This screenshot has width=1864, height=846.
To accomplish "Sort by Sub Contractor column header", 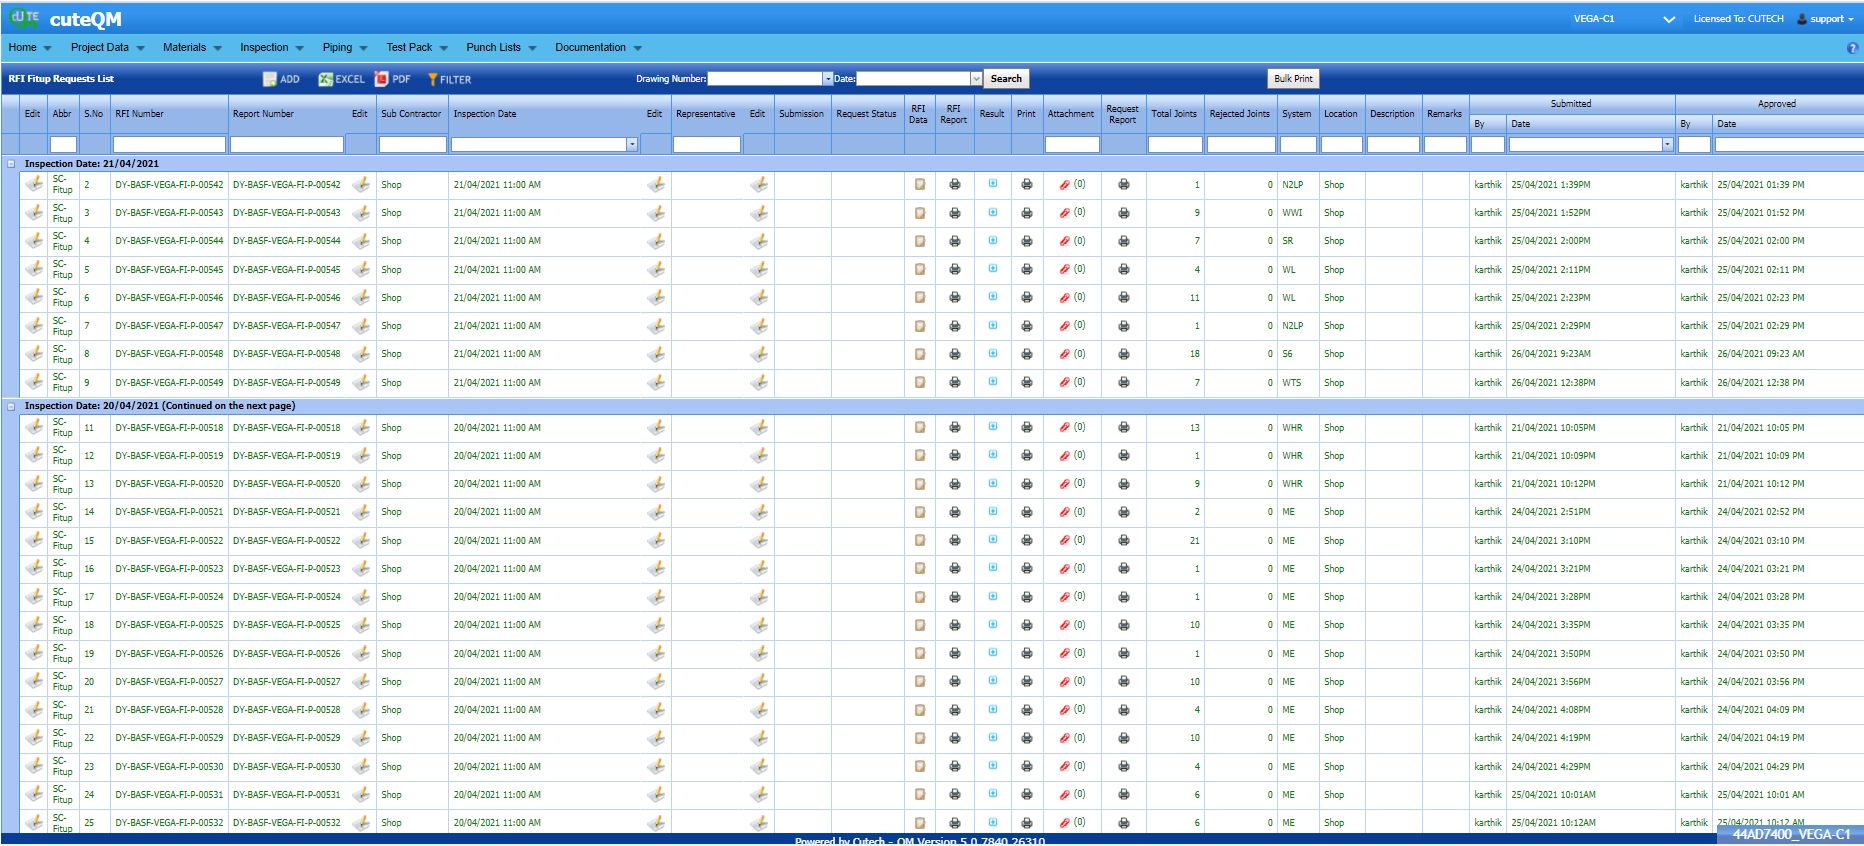I will [411, 114].
